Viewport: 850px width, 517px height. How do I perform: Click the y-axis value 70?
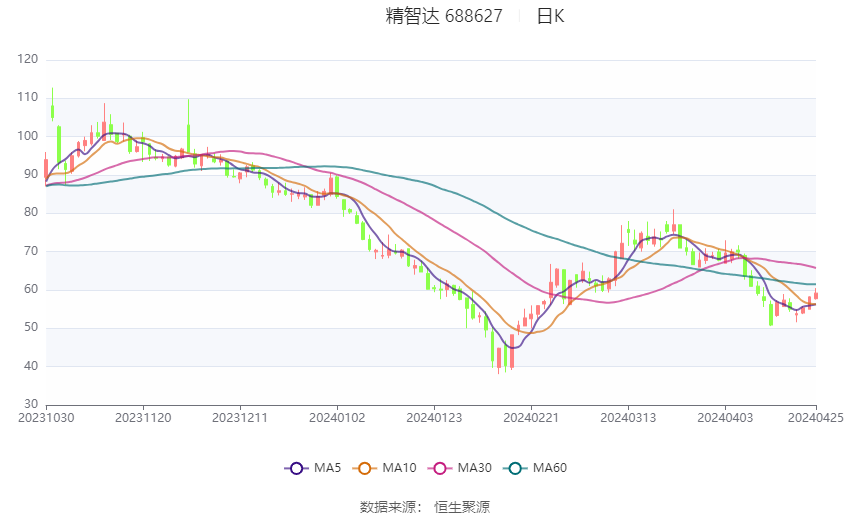[x=31, y=251]
